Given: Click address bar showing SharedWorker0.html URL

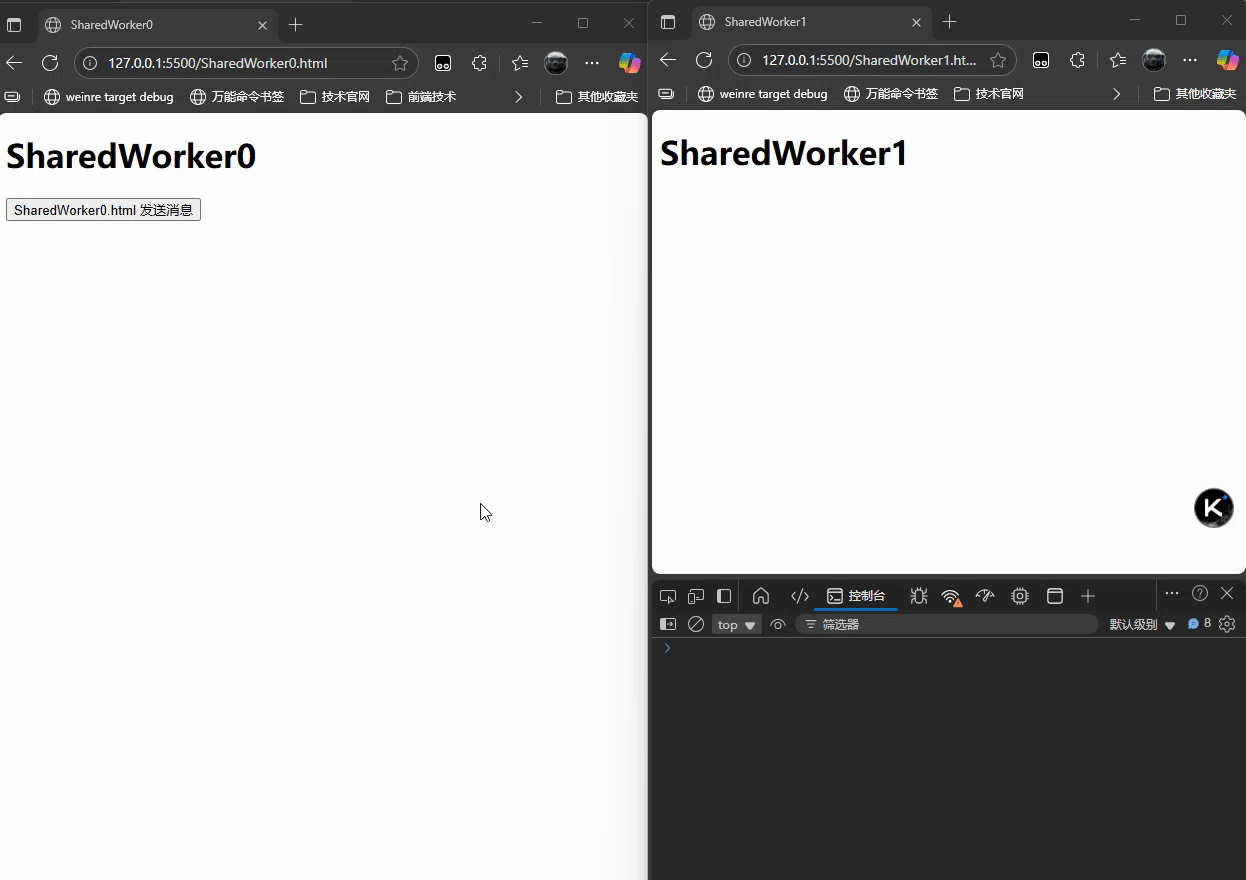Looking at the screenshot, I should (246, 63).
